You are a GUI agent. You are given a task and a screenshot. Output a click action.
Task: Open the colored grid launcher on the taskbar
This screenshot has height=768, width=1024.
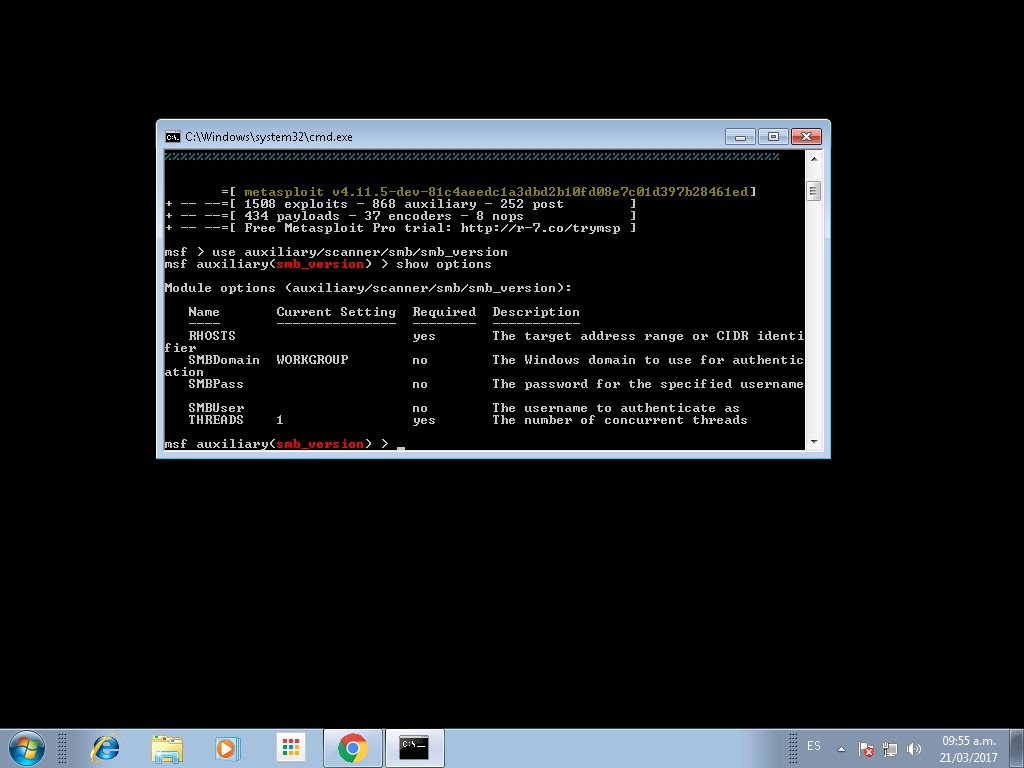click(290, 747)
